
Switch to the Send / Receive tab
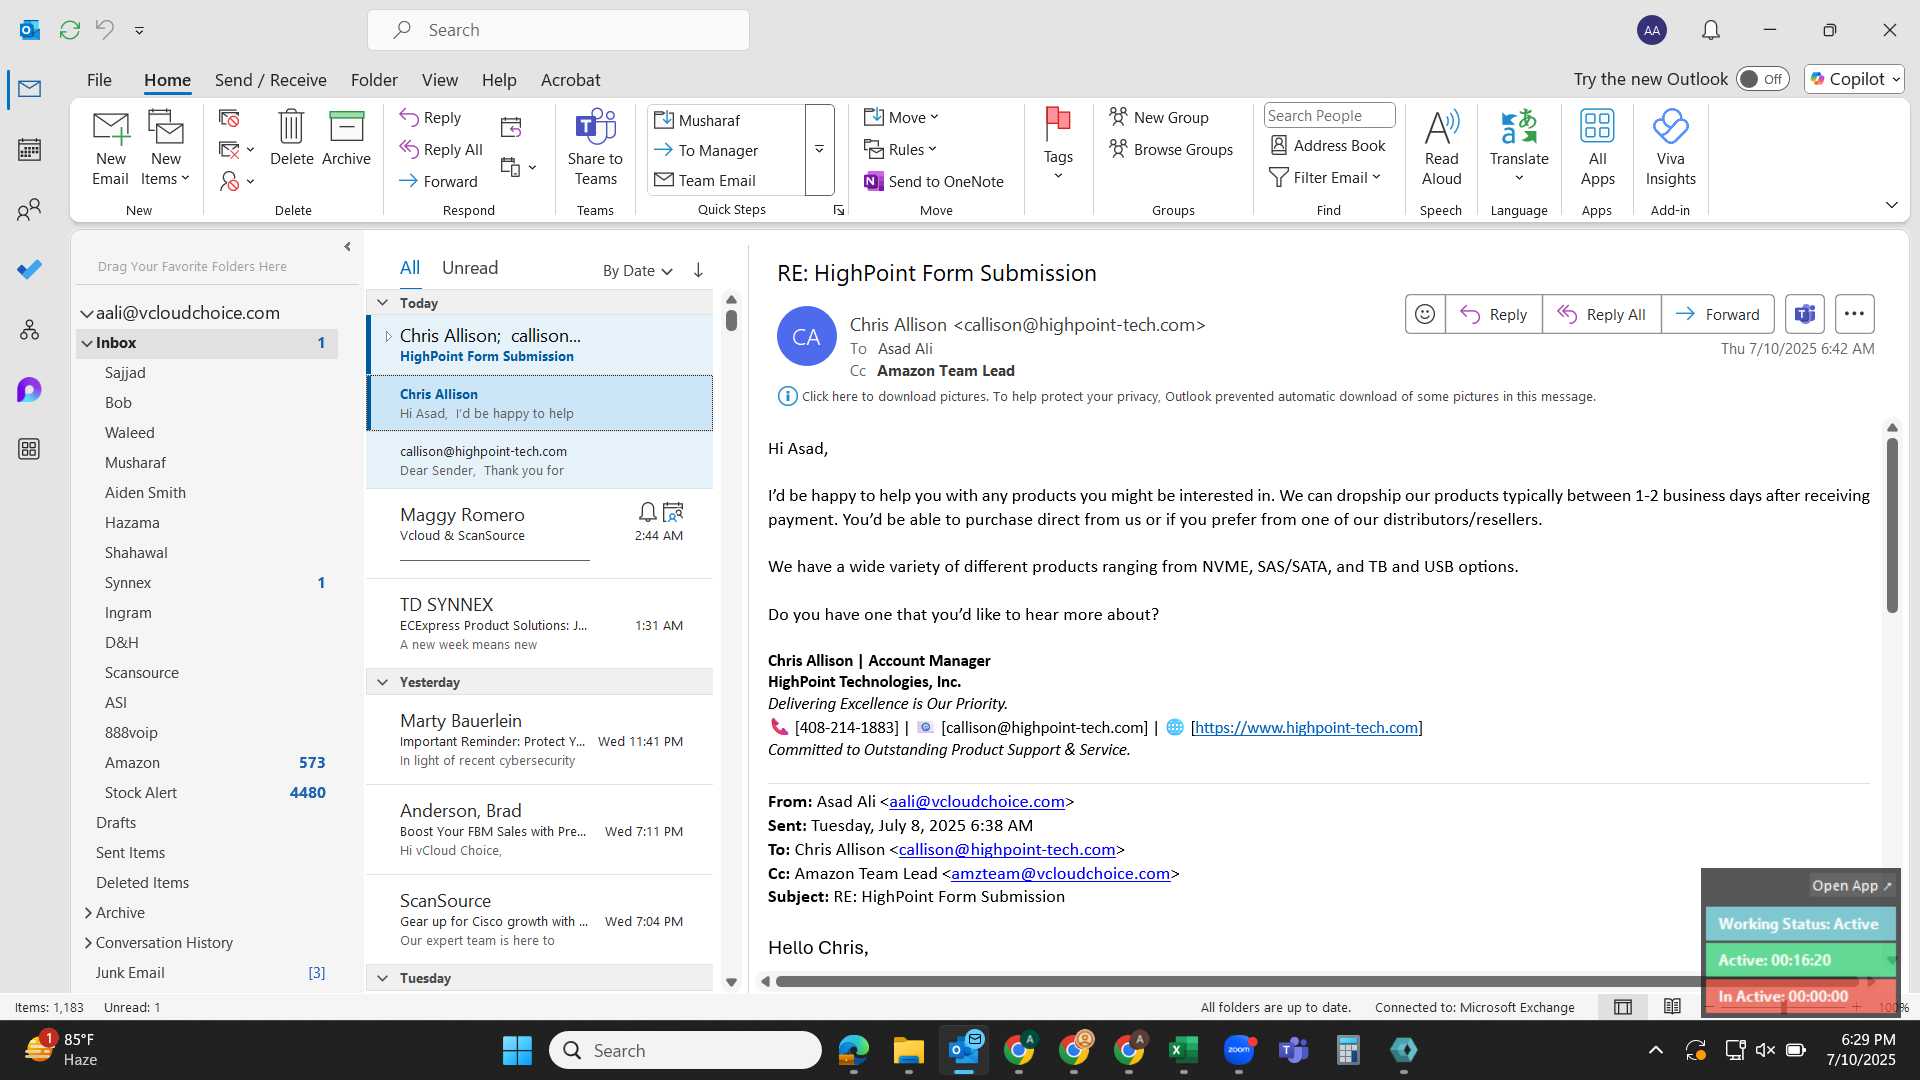(270, 80)
